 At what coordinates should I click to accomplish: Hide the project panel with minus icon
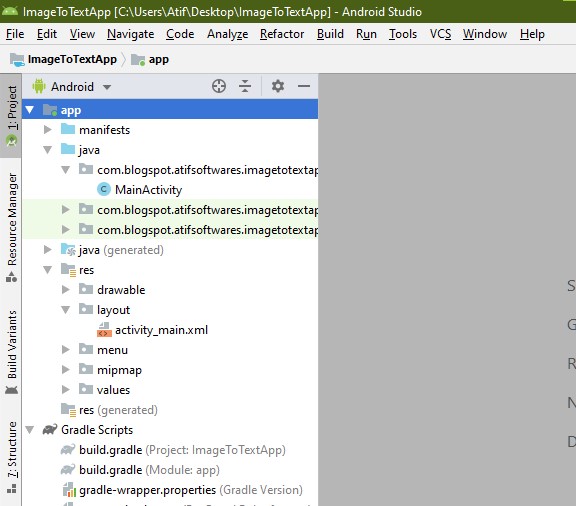(304, 86)
